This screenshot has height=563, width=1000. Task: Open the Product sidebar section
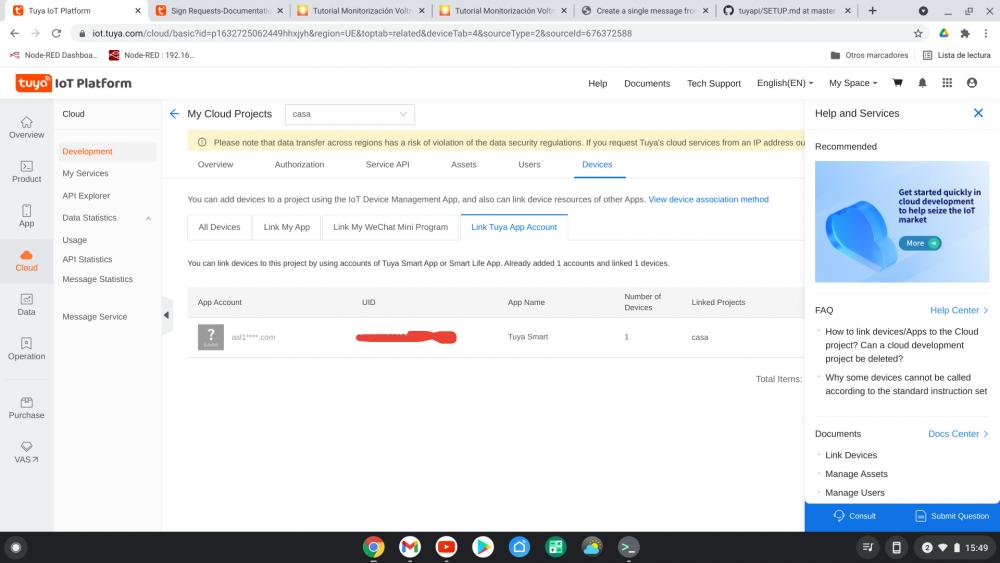26,172
